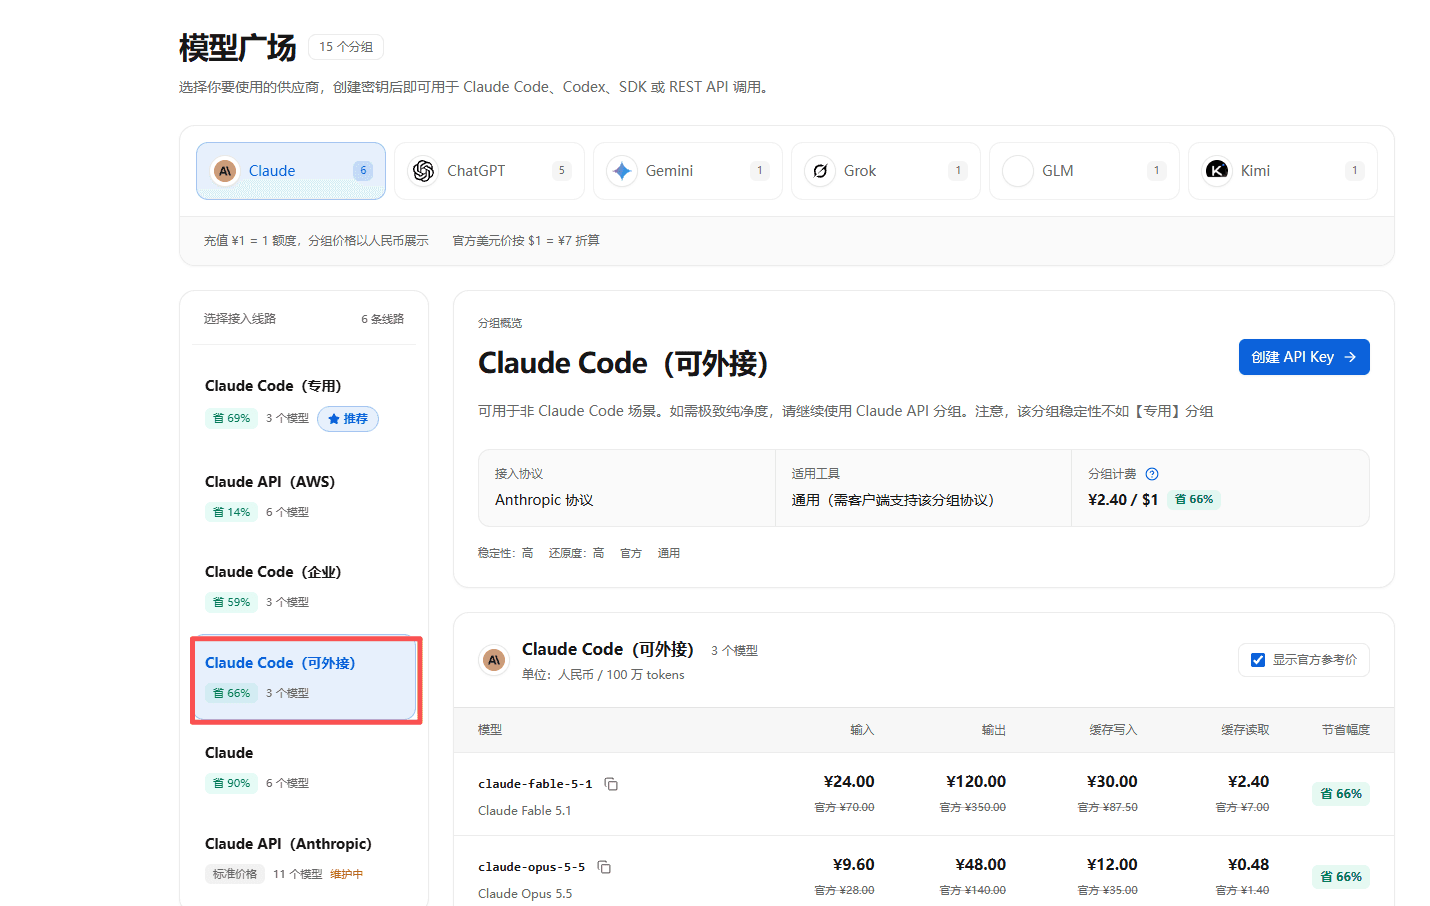1430x906 pixels.
Task: Switch to the Kimi provider tab
Action: click(x=1283, y=171)
